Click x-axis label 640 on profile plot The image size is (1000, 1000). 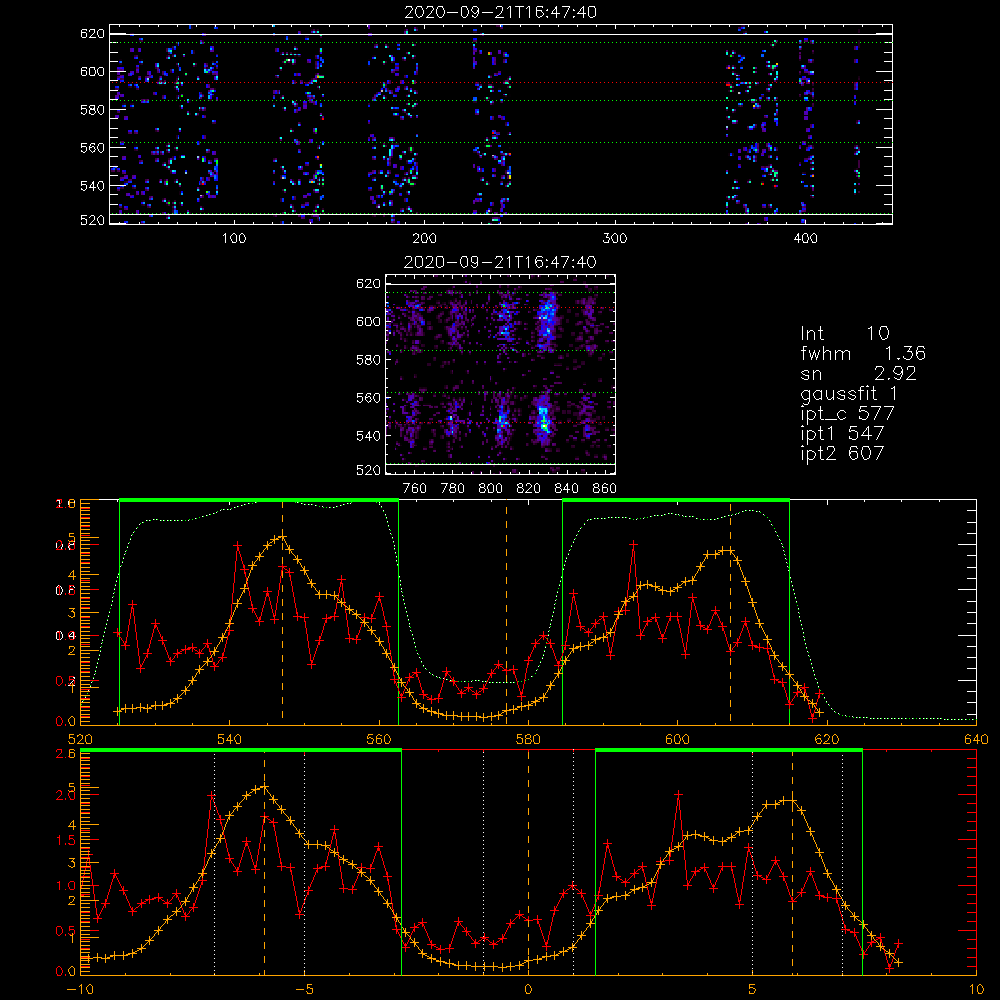(x=976, y=739)
